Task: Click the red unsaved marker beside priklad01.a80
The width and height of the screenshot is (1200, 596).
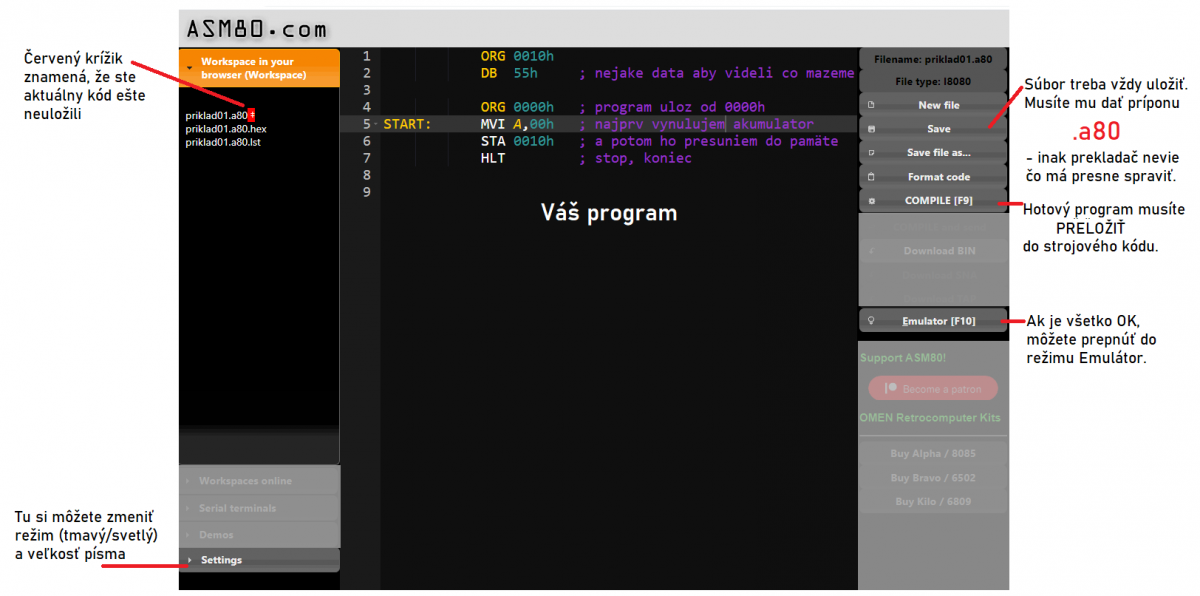Action: coord(252,115)
